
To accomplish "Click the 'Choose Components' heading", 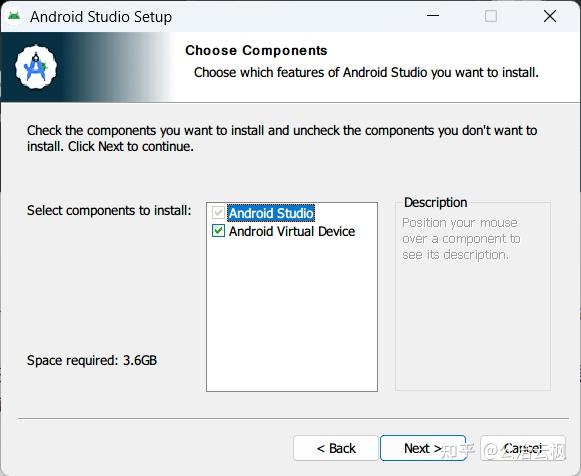I will pos(256,50).
